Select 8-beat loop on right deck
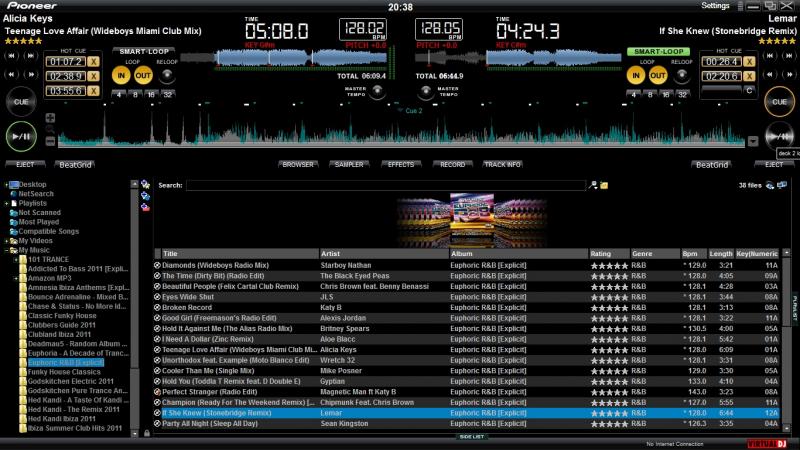The width and height of the screenshot is (800, 450). pos(650,94)
